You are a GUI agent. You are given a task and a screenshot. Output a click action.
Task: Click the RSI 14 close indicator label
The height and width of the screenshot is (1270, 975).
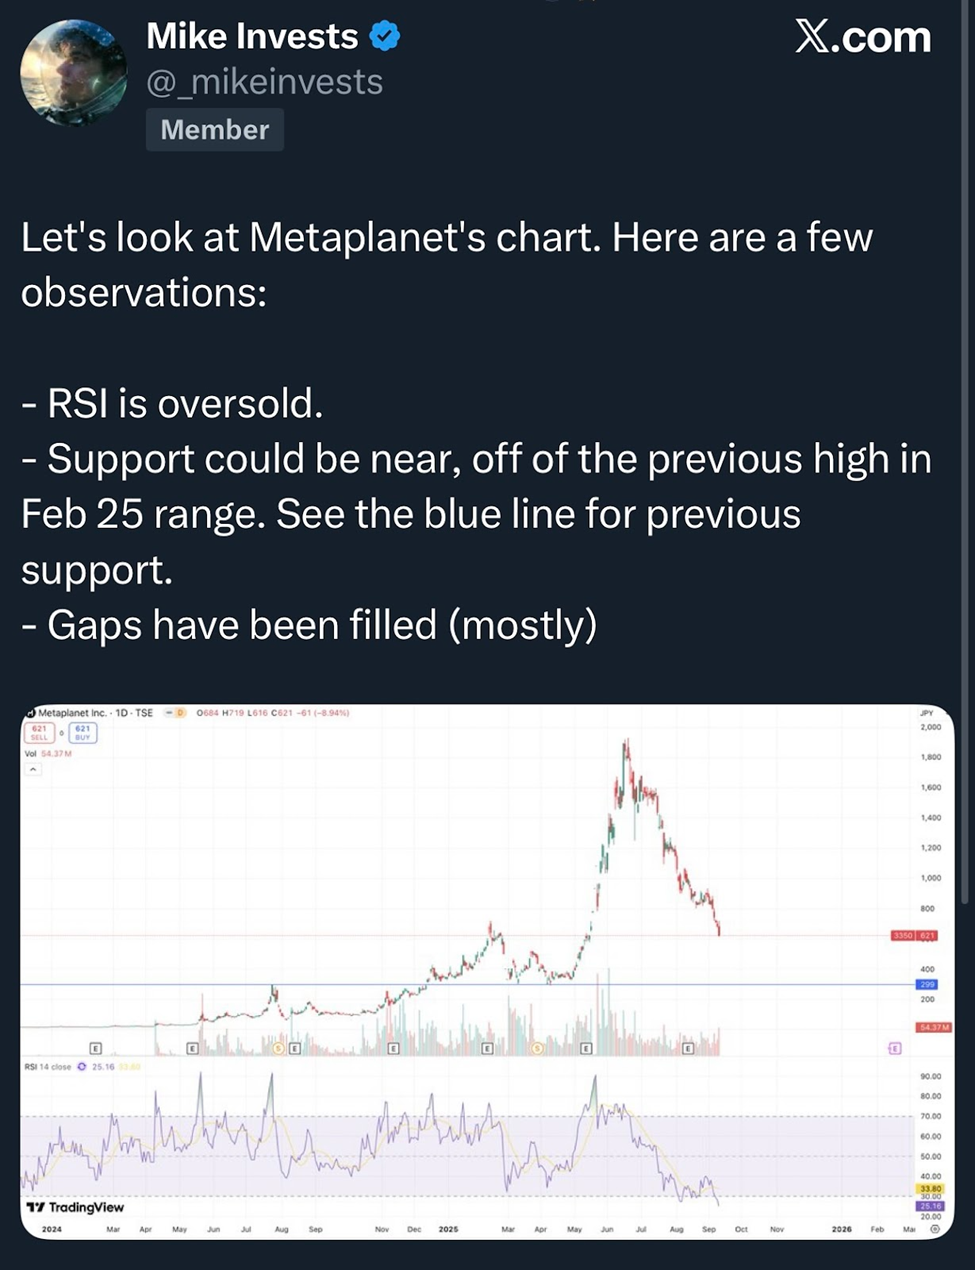(48, 1067)
